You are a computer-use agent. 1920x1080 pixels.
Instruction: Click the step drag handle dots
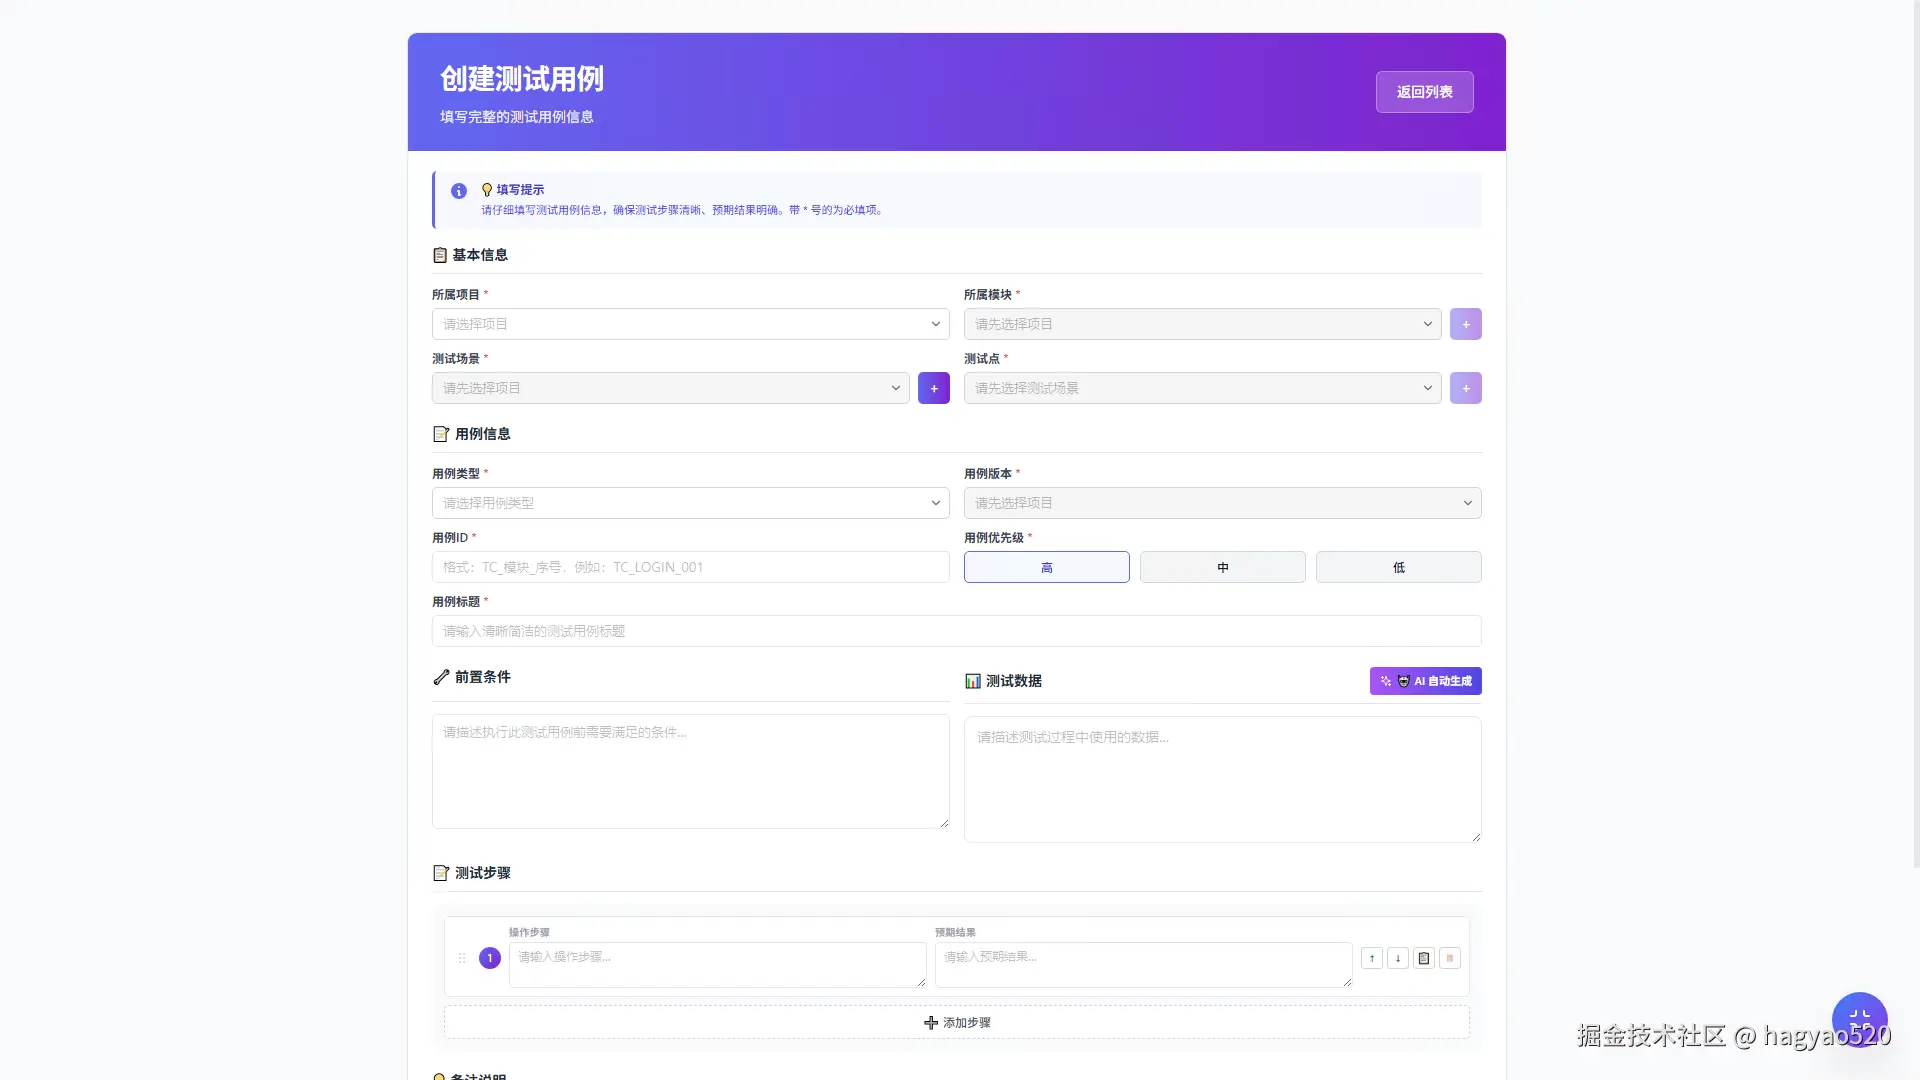pyautogui.click(x=462, y=958)
